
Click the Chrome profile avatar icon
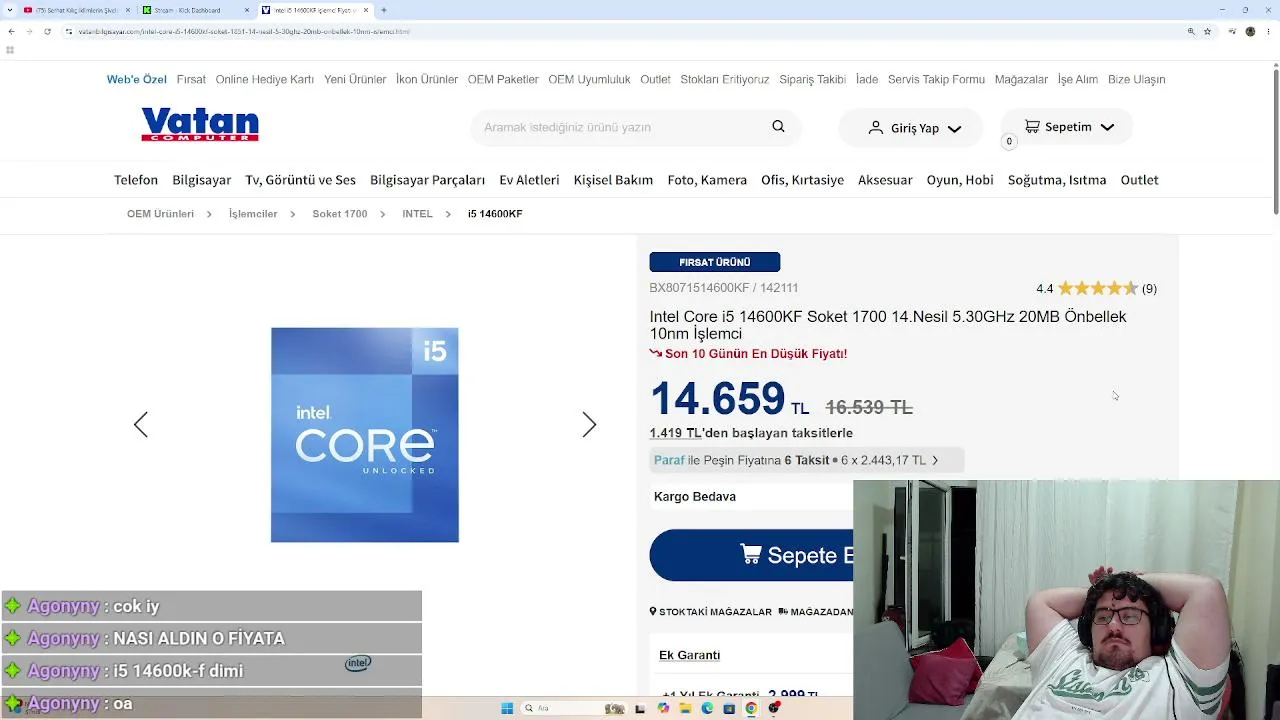pos(1250,31)
